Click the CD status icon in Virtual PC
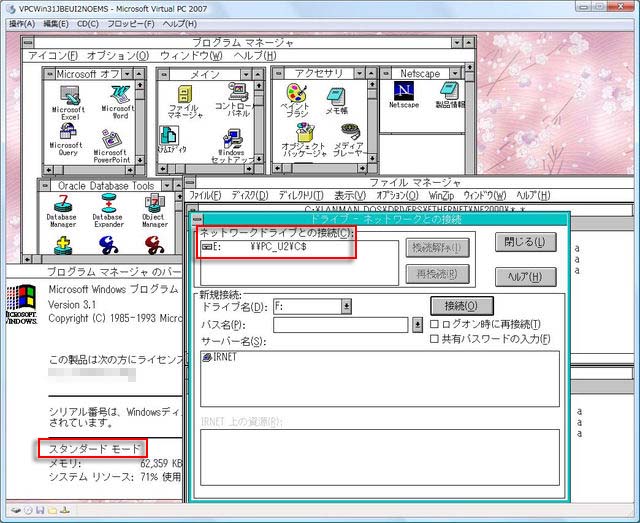640x523 pixels. pos(28,510)
